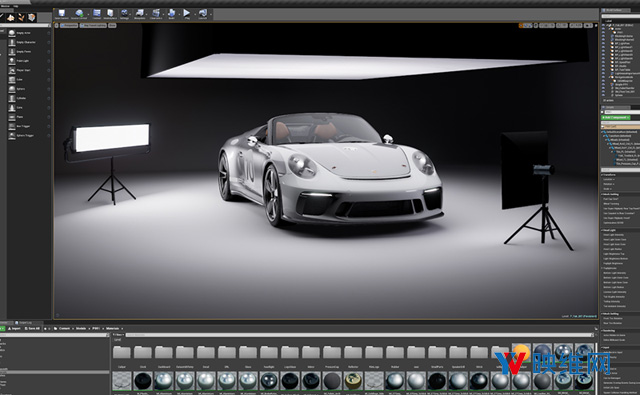Select Sphere in the placement list
Viewport: 640px width, 395px height.
pyautogui.click(x=29, y=89)
